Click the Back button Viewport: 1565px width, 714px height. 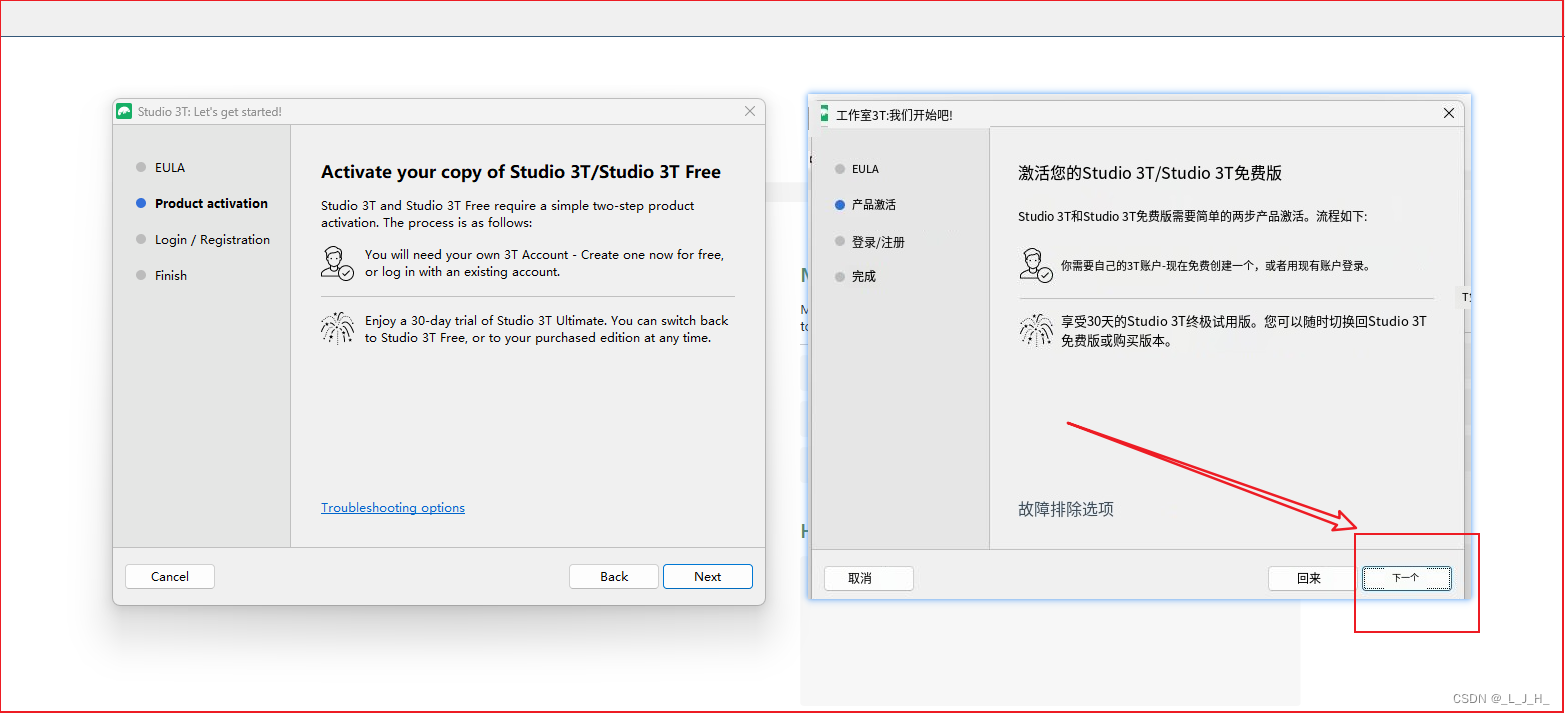click(x=614, y=577)
